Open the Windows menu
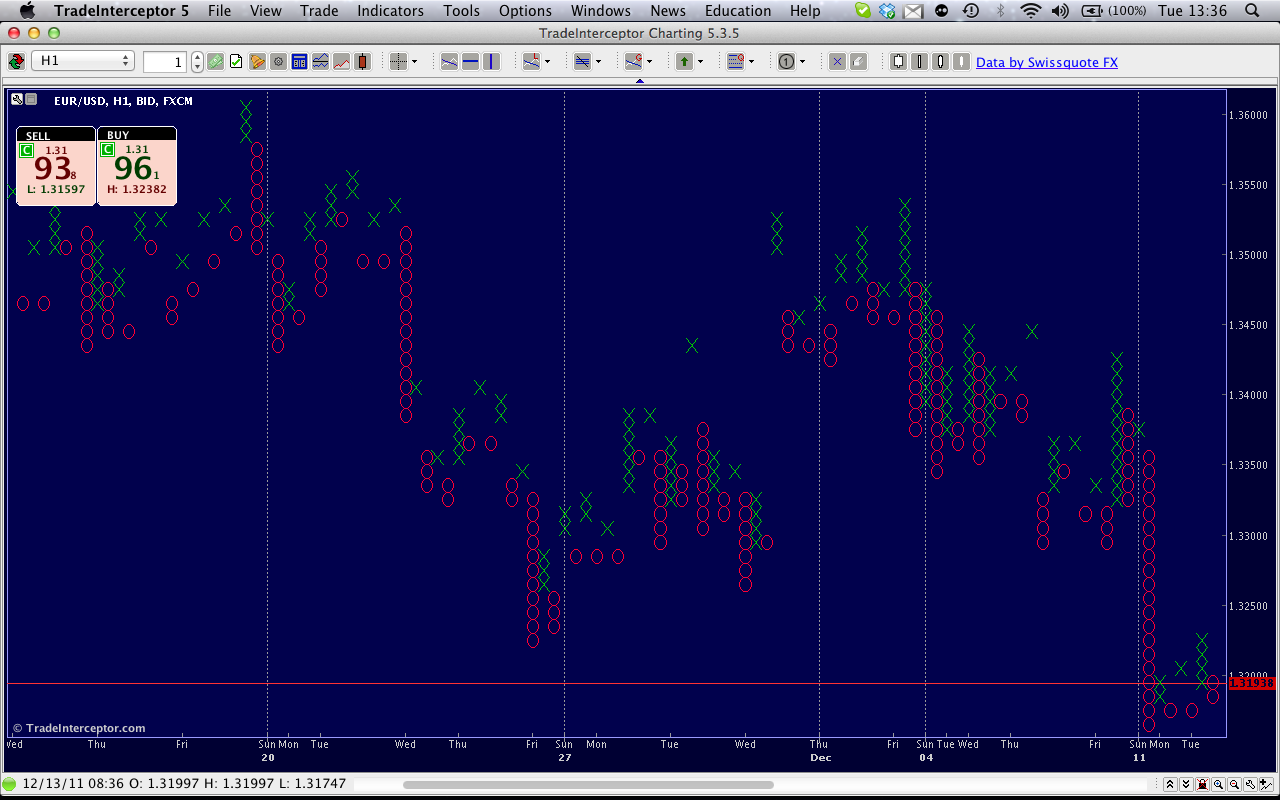This screenshot has height=800, width=1280. click(601, 11)
